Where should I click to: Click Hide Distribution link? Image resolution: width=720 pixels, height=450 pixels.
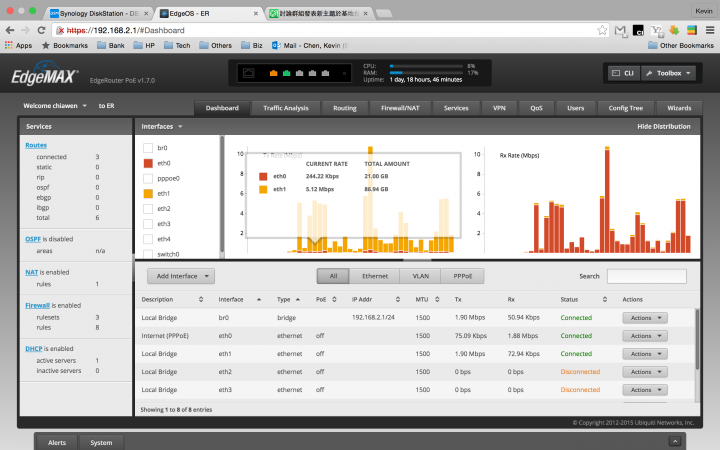click(664, 126)
